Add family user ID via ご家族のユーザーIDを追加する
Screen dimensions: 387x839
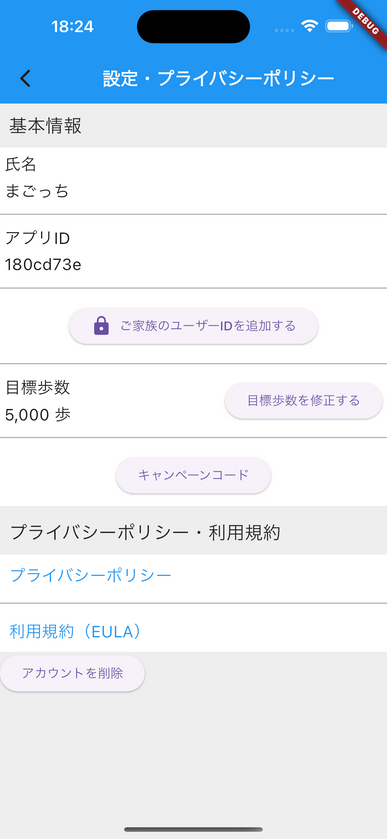[x=194, y=326]
